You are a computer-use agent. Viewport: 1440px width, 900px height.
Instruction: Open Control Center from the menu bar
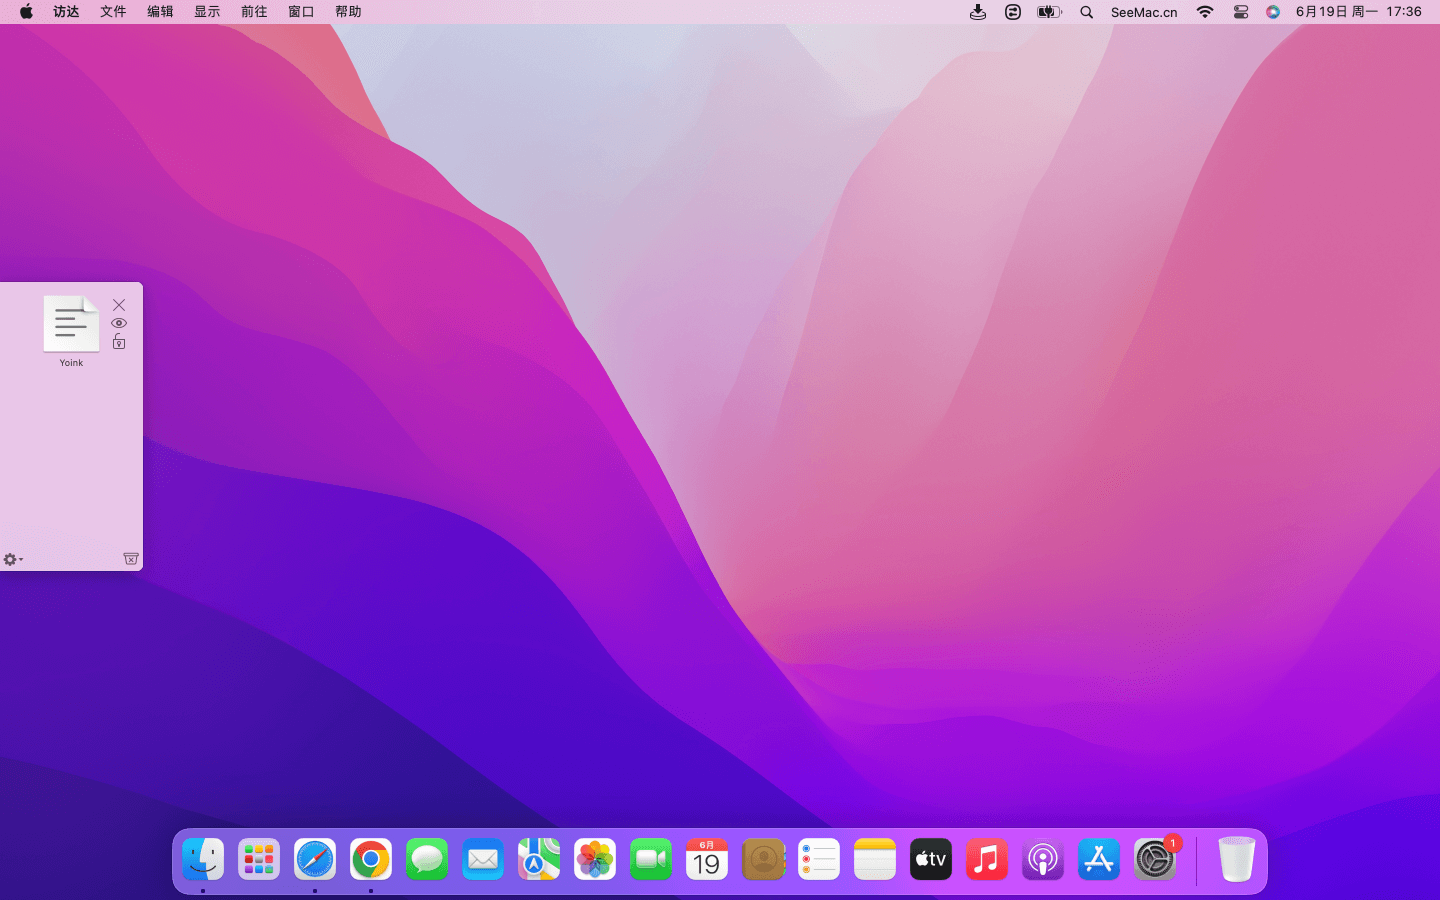[1241, 12]
